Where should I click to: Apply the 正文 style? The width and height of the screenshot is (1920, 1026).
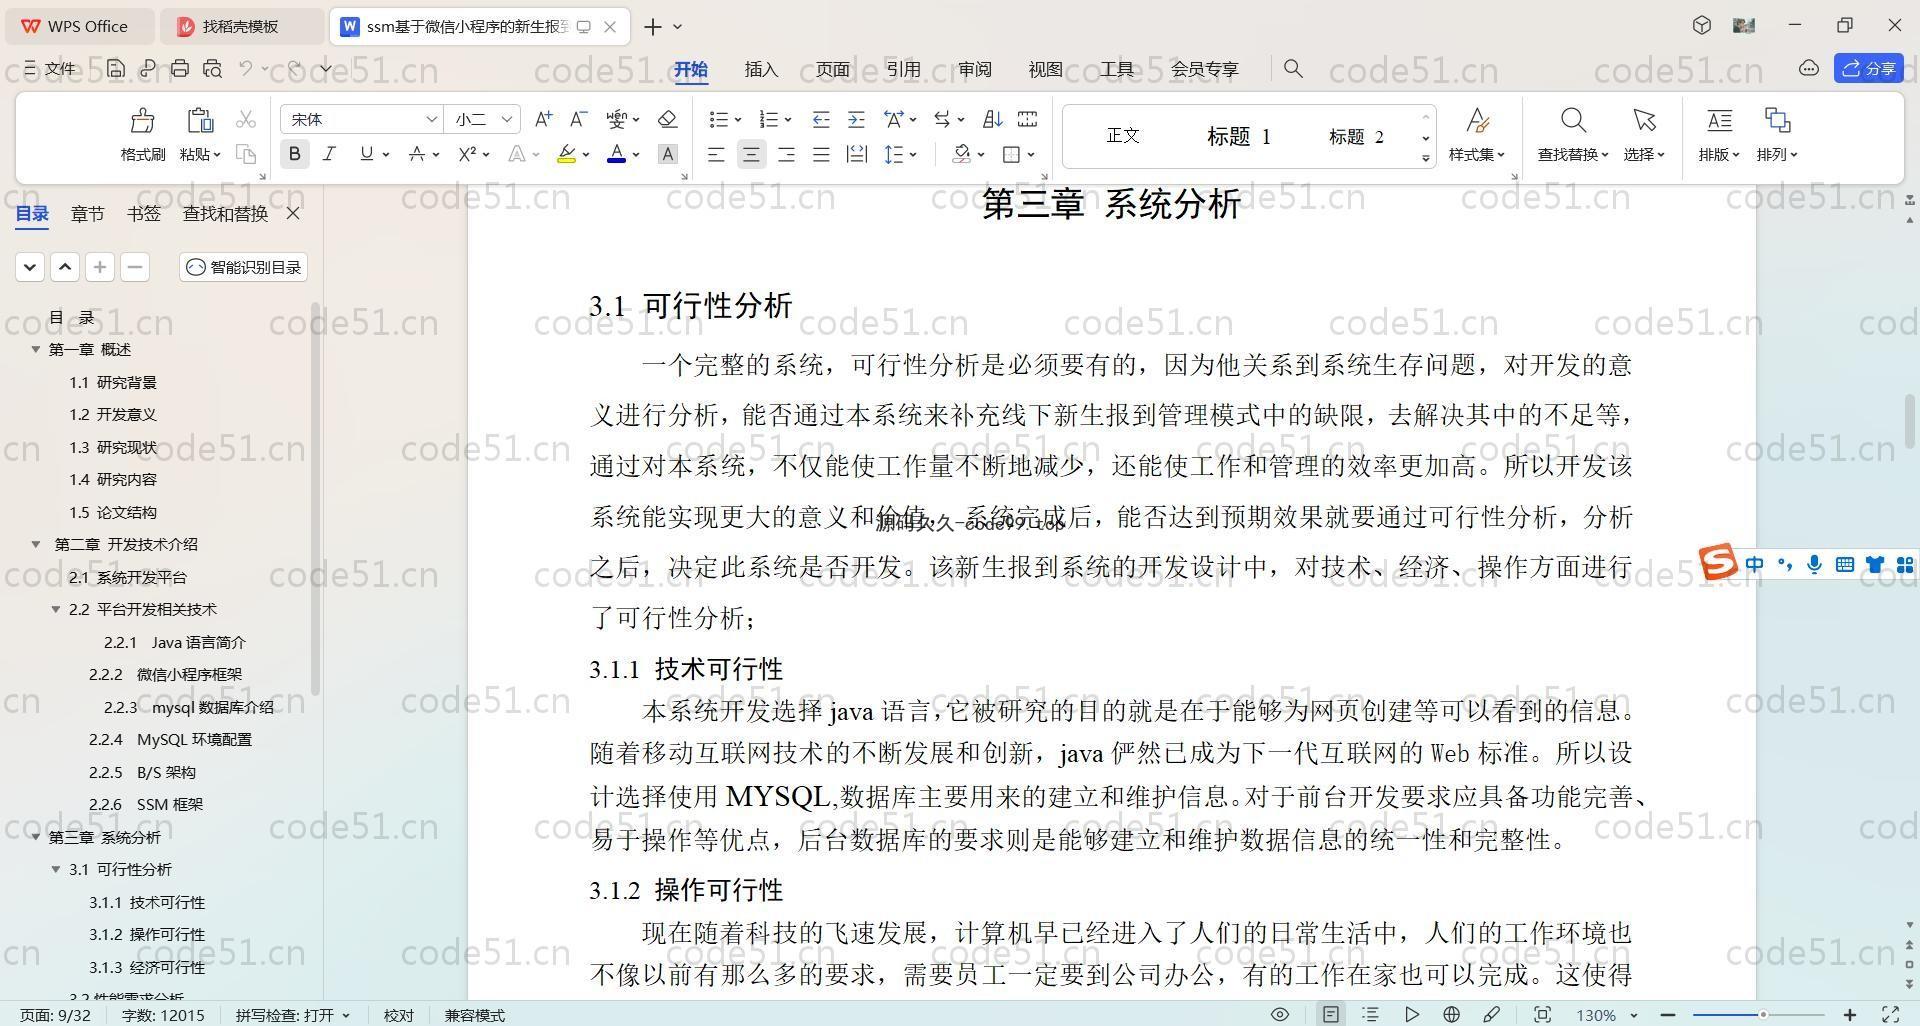[1123, 136]
